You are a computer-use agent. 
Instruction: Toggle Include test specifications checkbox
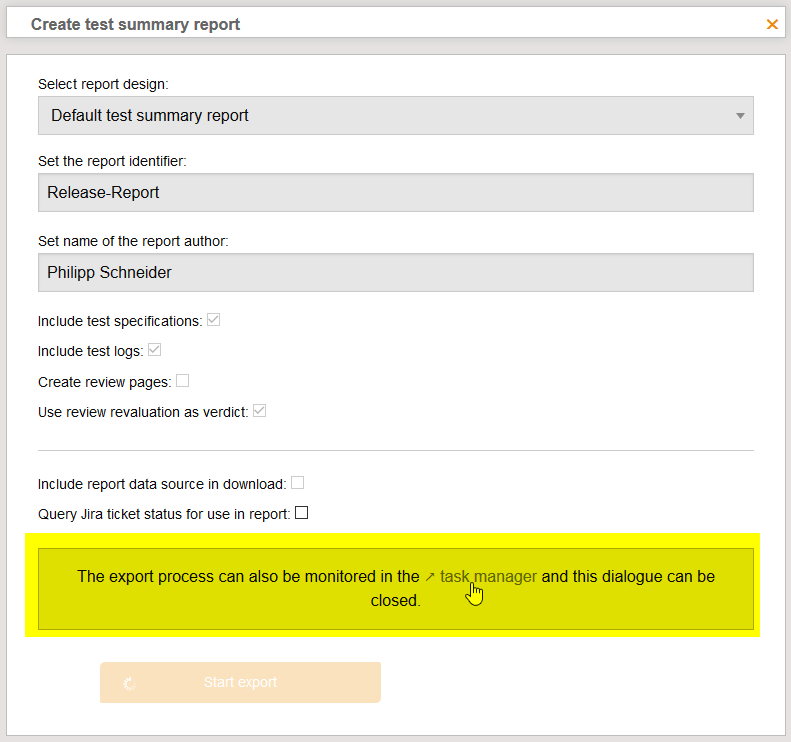point(214,321)
